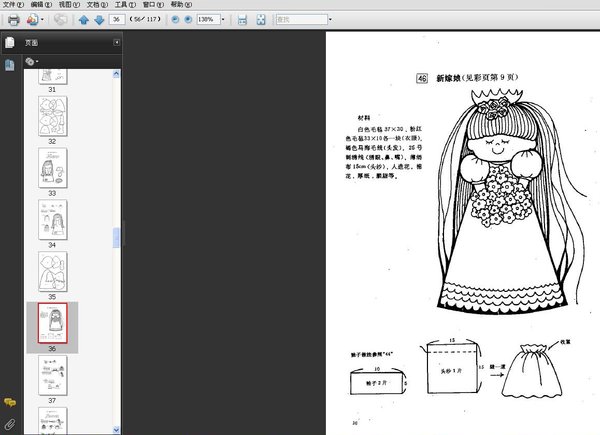The height and width of the screenshot is (435, 600).
Task: Click the 新嫁娘 heading in document
Action: coord(448,78)
